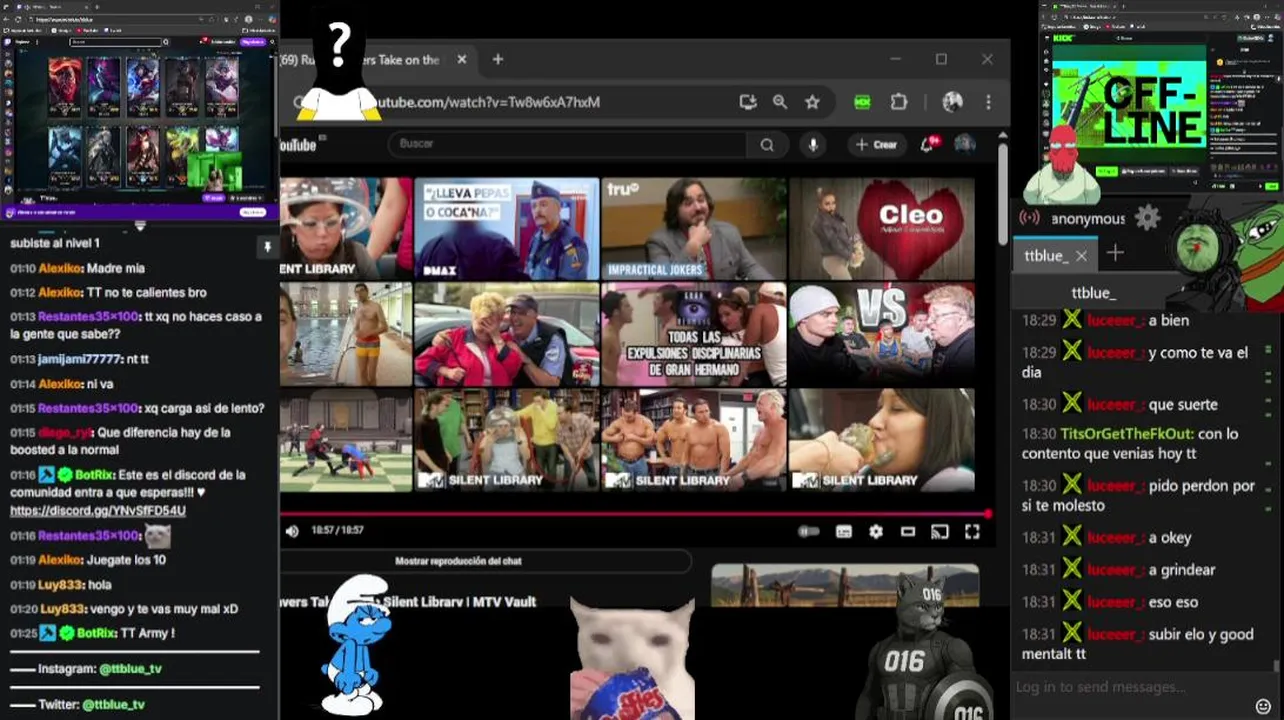Select the Impractical Jokers video thumbnail

coord(693,229)
